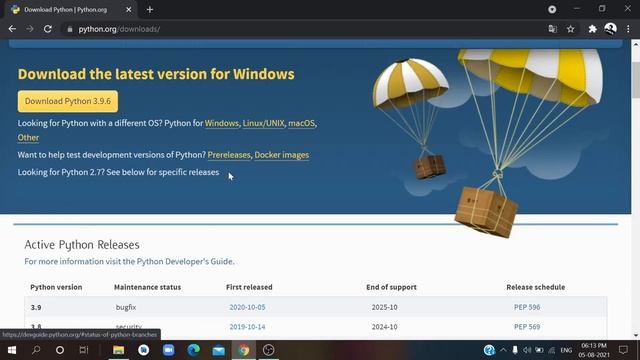
Task: Open the 2019-10-14 release date link
Action: (x=247, y=327)
